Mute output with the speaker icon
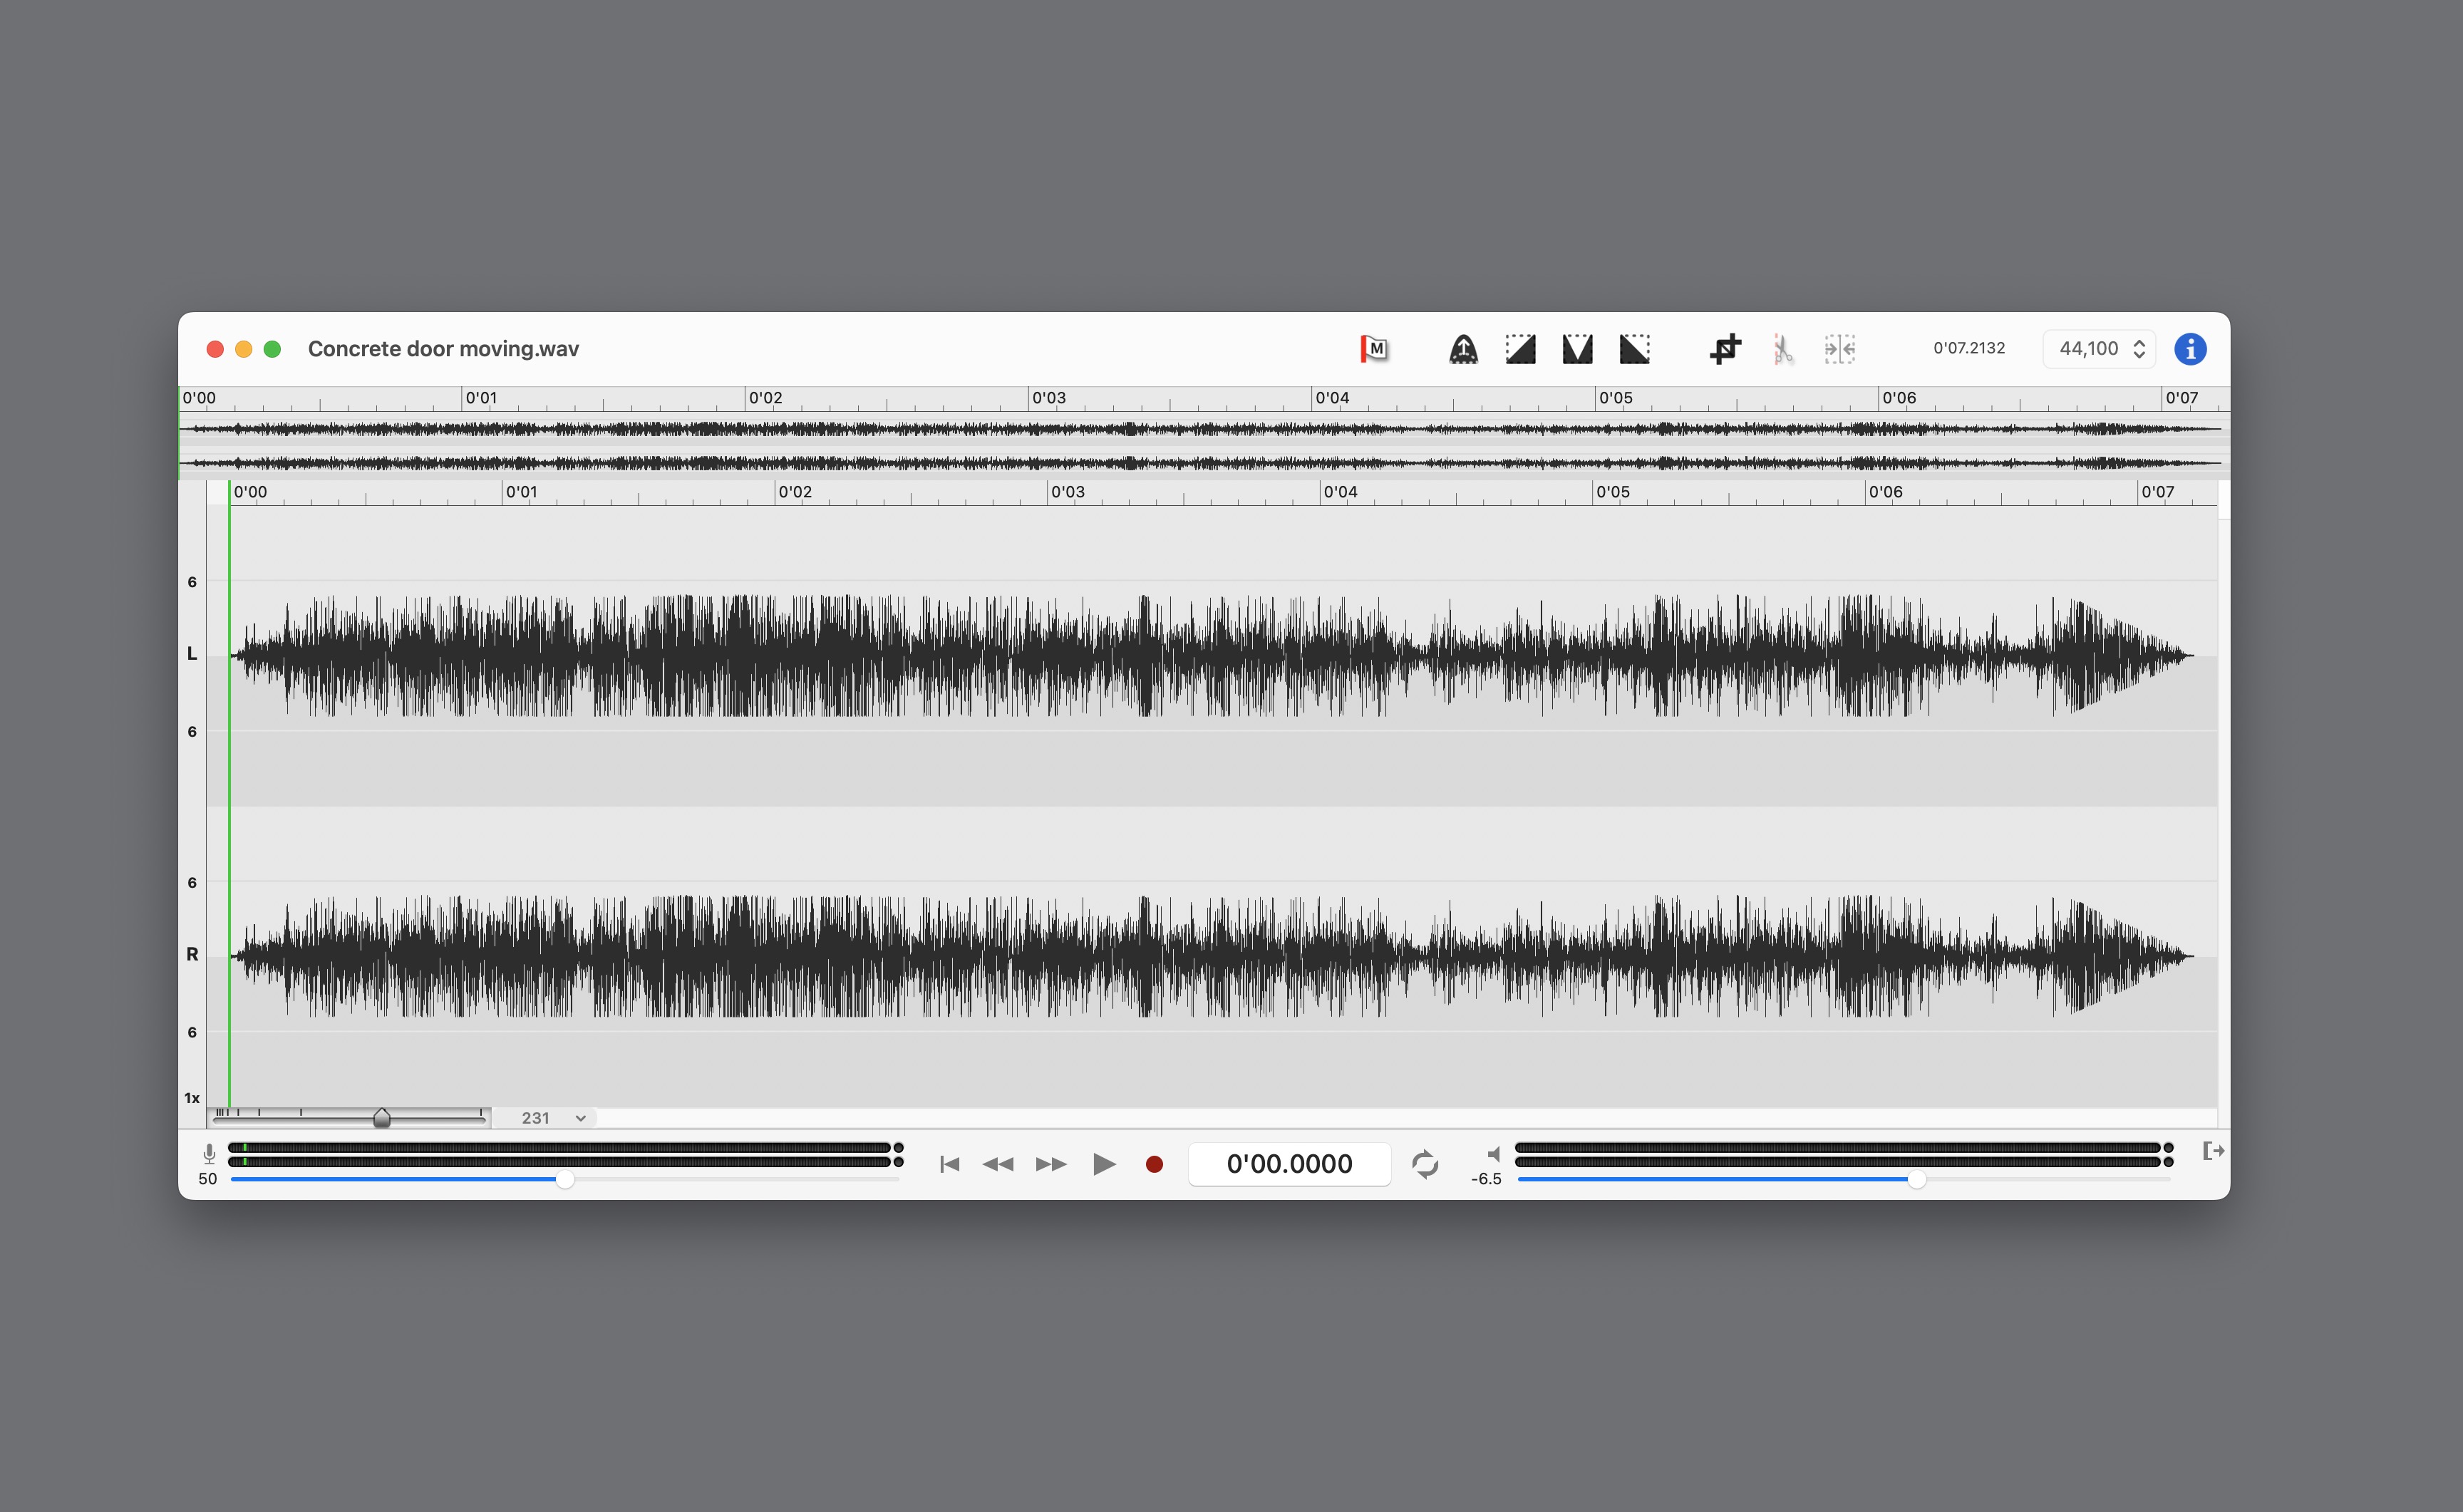 pyautogui.click(x=1493, y=1154)
